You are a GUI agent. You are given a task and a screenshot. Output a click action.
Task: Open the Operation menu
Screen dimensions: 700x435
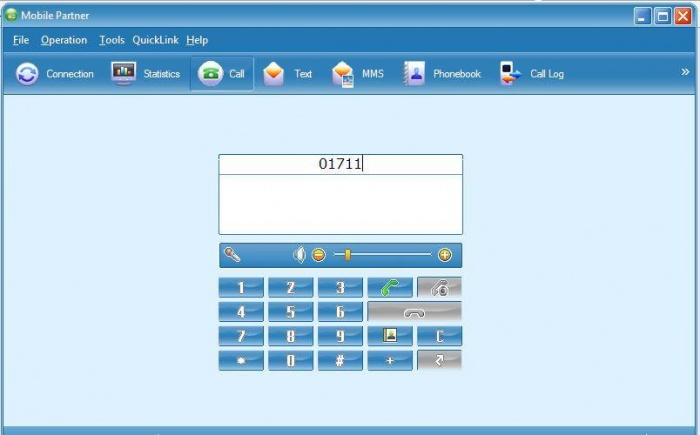click(x=64, y=40)
